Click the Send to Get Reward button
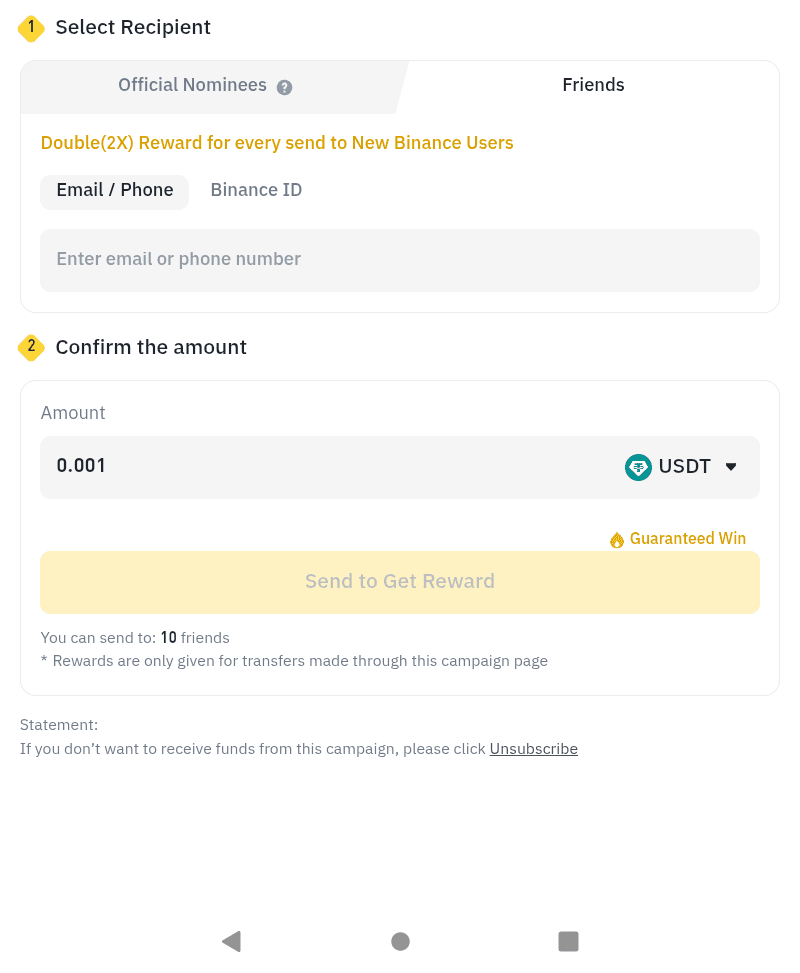The width and height of the screenshot is (800, 973). click(x=400, y=583)
